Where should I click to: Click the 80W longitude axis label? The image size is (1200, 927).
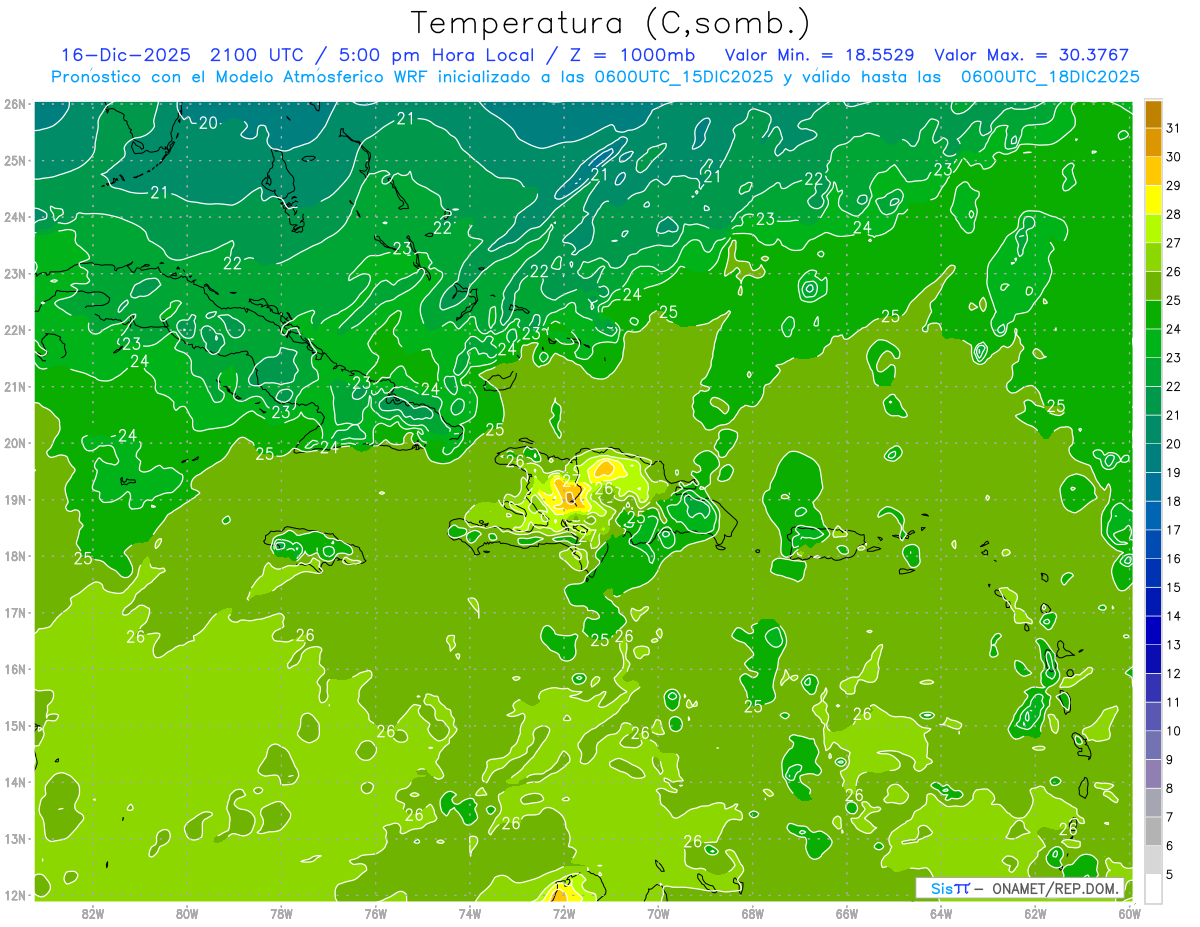click(x=187, y=913)
